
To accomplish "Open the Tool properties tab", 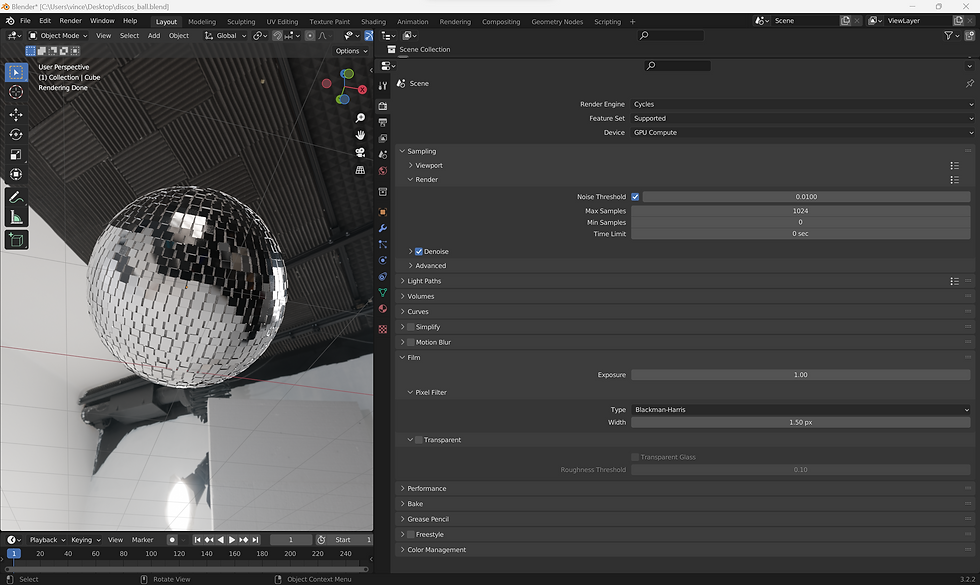I will point(383,86).
